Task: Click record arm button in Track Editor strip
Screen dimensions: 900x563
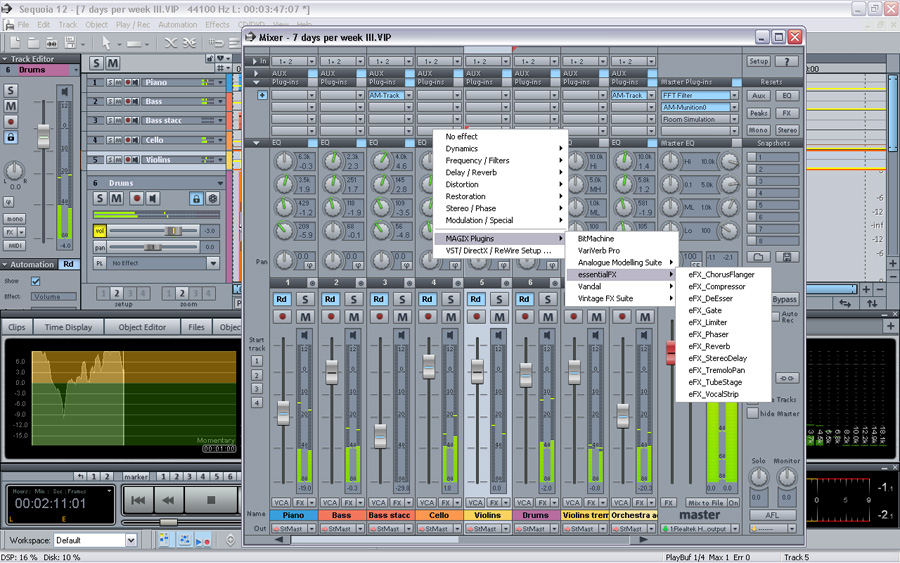Action: [x=11, y=122]
